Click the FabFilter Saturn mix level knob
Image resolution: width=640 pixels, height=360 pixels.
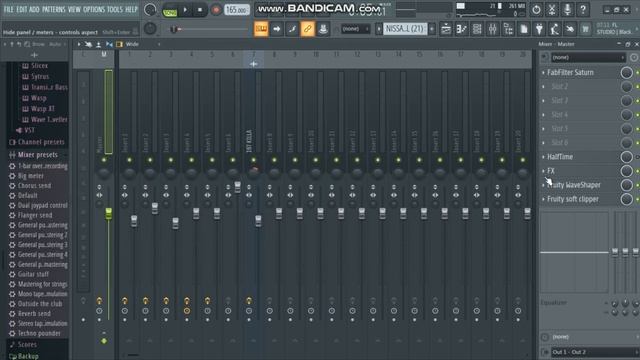coord(627,73)
